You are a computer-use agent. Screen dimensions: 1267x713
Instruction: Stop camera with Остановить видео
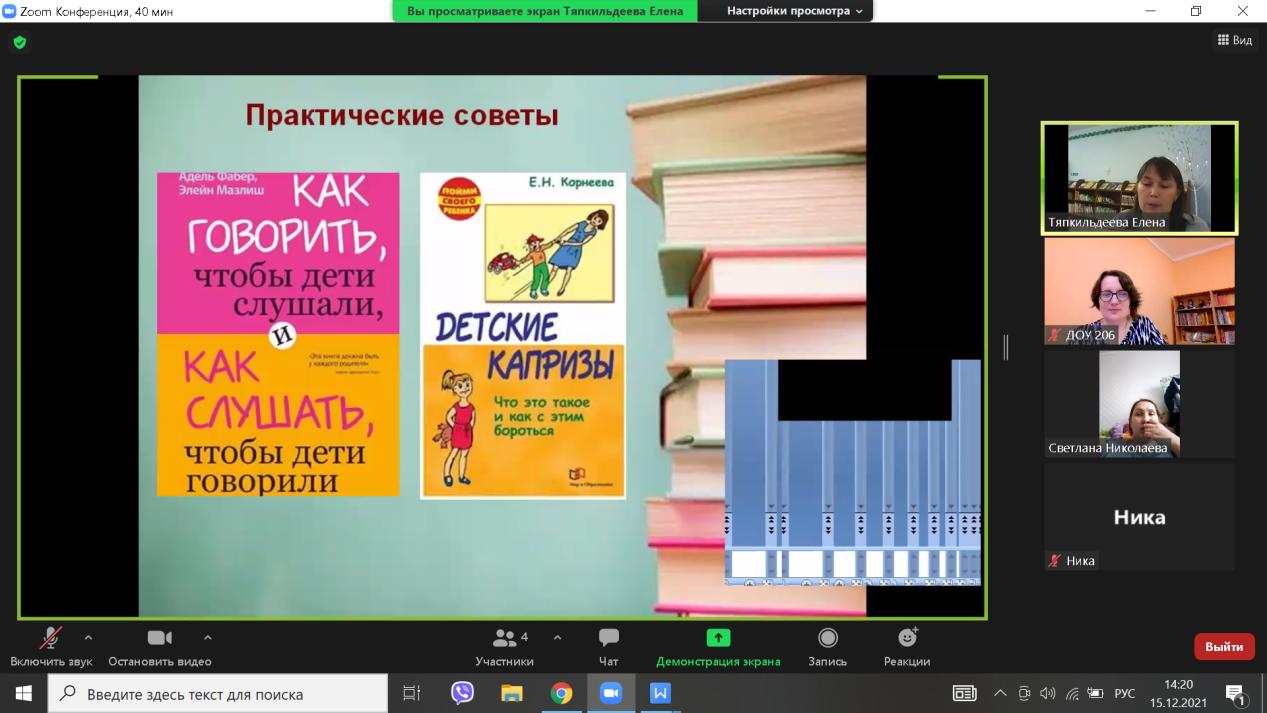pos(160,647)
